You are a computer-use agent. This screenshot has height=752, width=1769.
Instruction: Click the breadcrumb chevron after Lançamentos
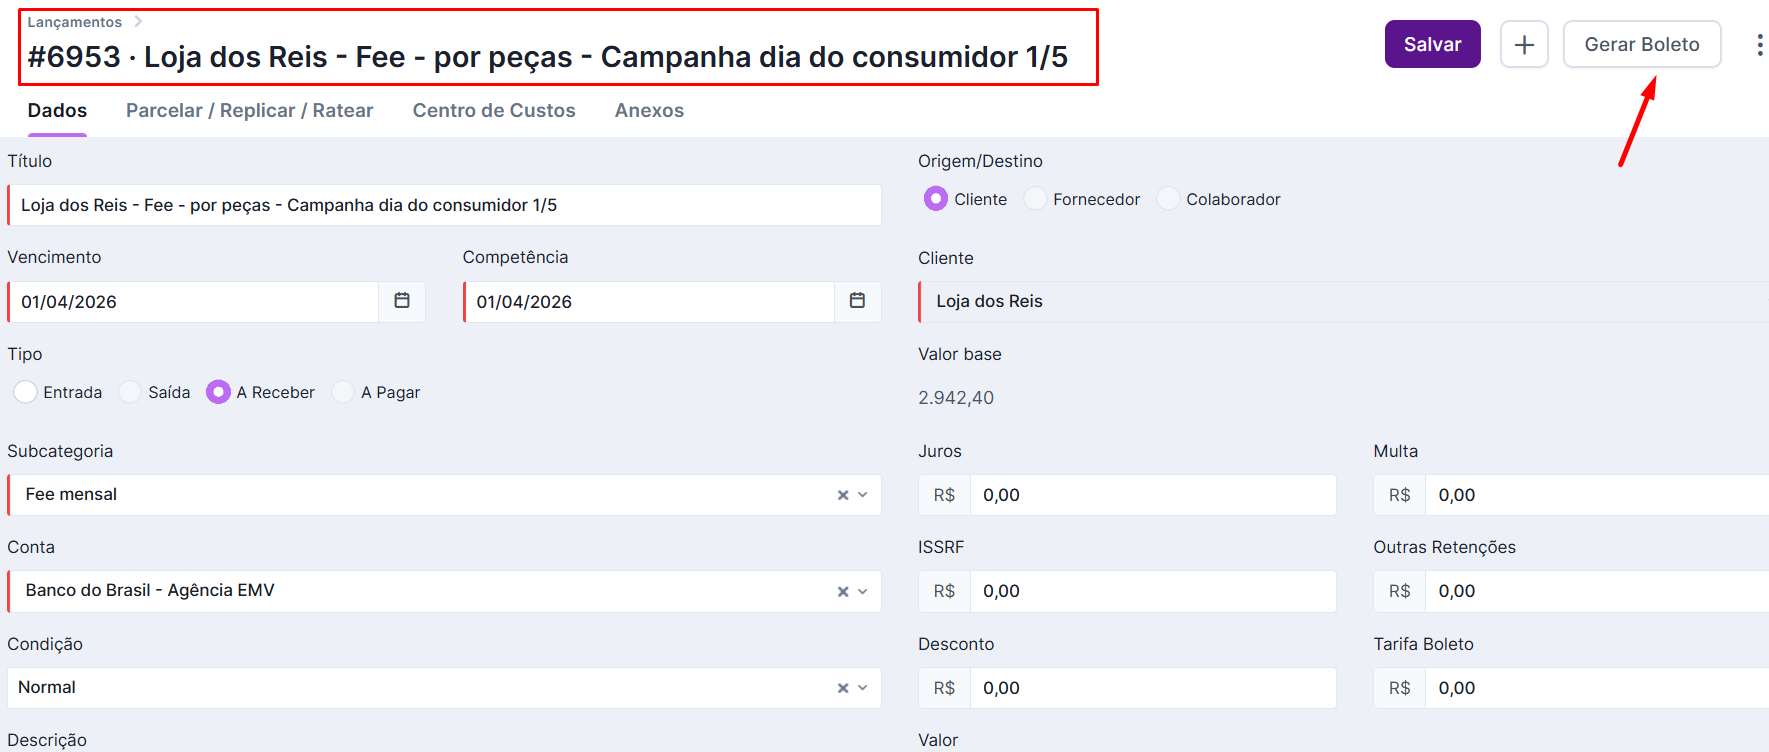(138, 22)
